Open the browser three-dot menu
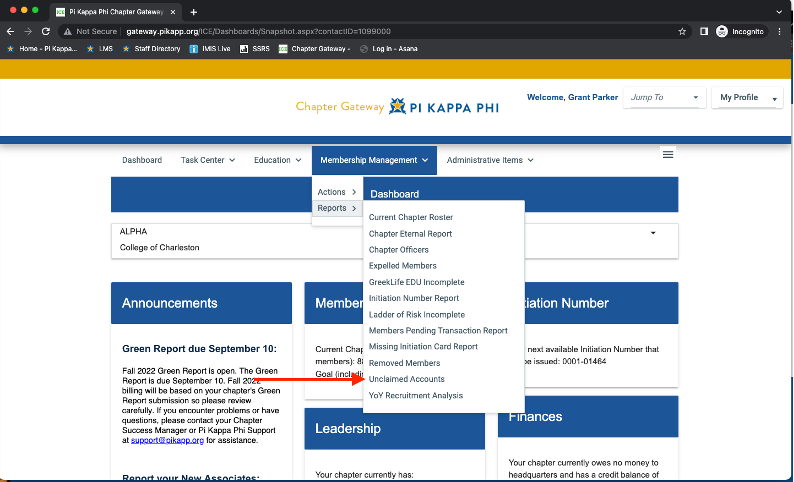 tap(780, 31)
